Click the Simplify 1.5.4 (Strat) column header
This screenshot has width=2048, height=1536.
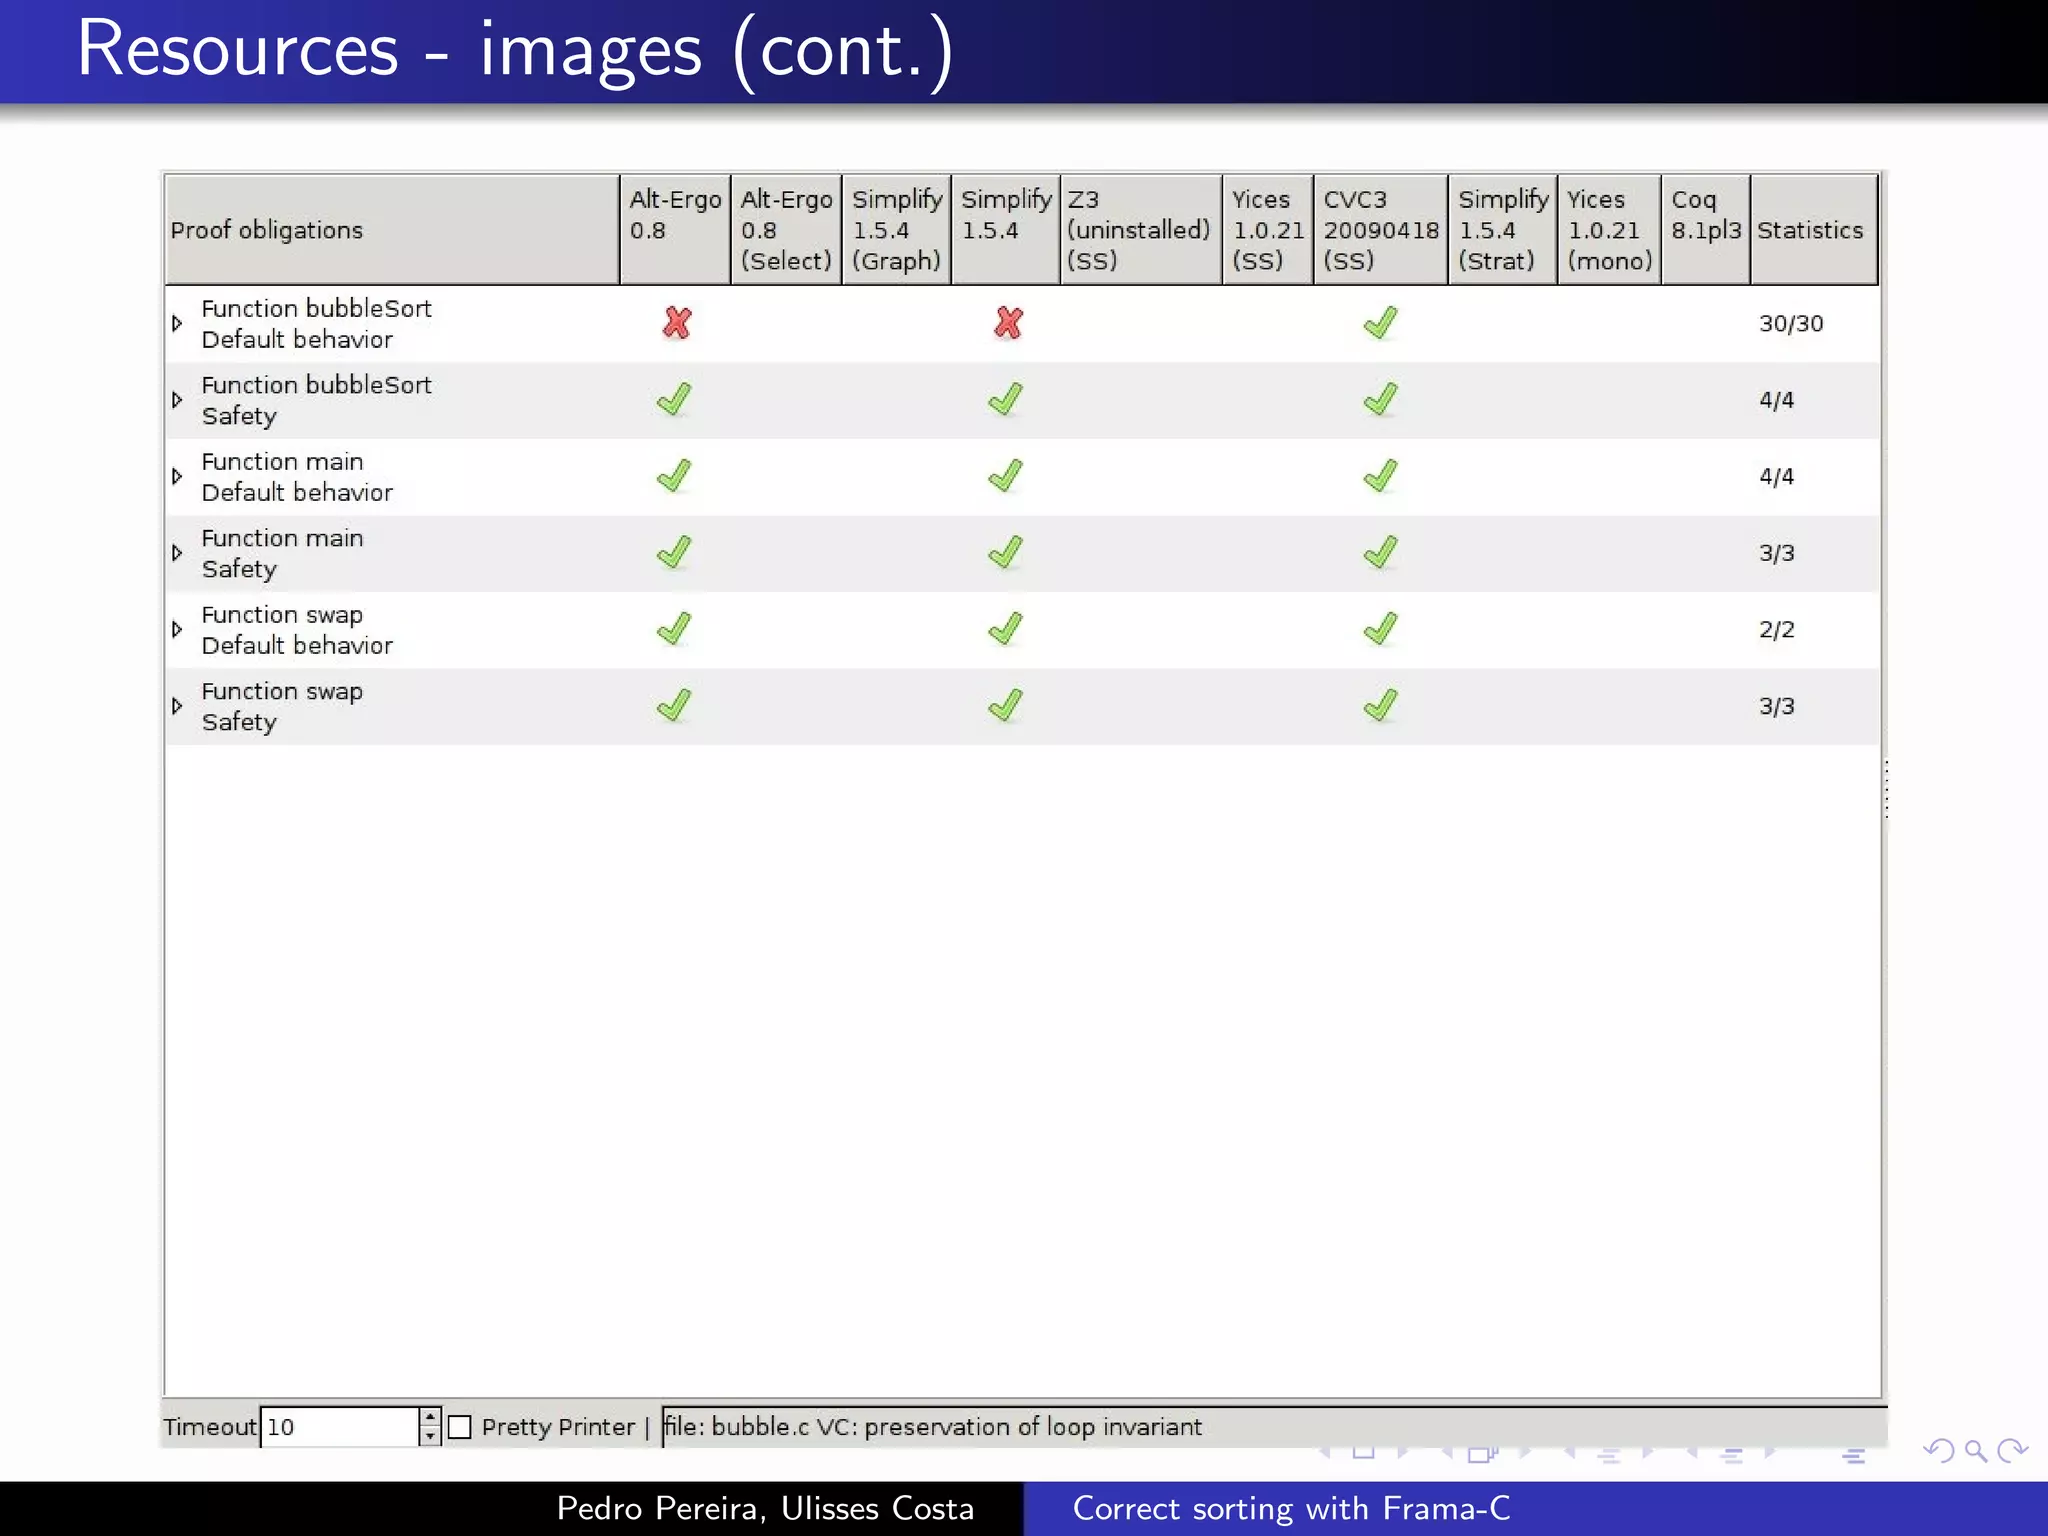1503,230
